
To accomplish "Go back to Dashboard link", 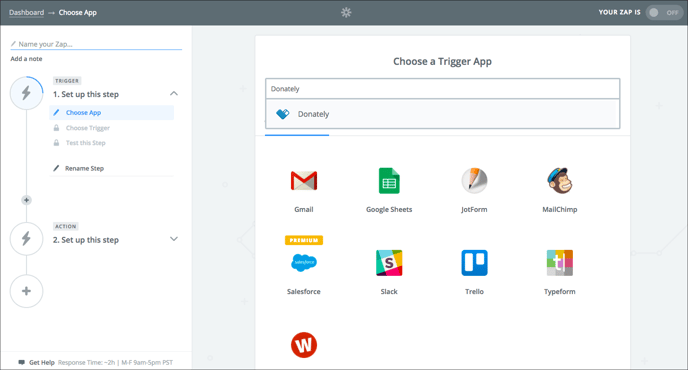I will (26, 13).
